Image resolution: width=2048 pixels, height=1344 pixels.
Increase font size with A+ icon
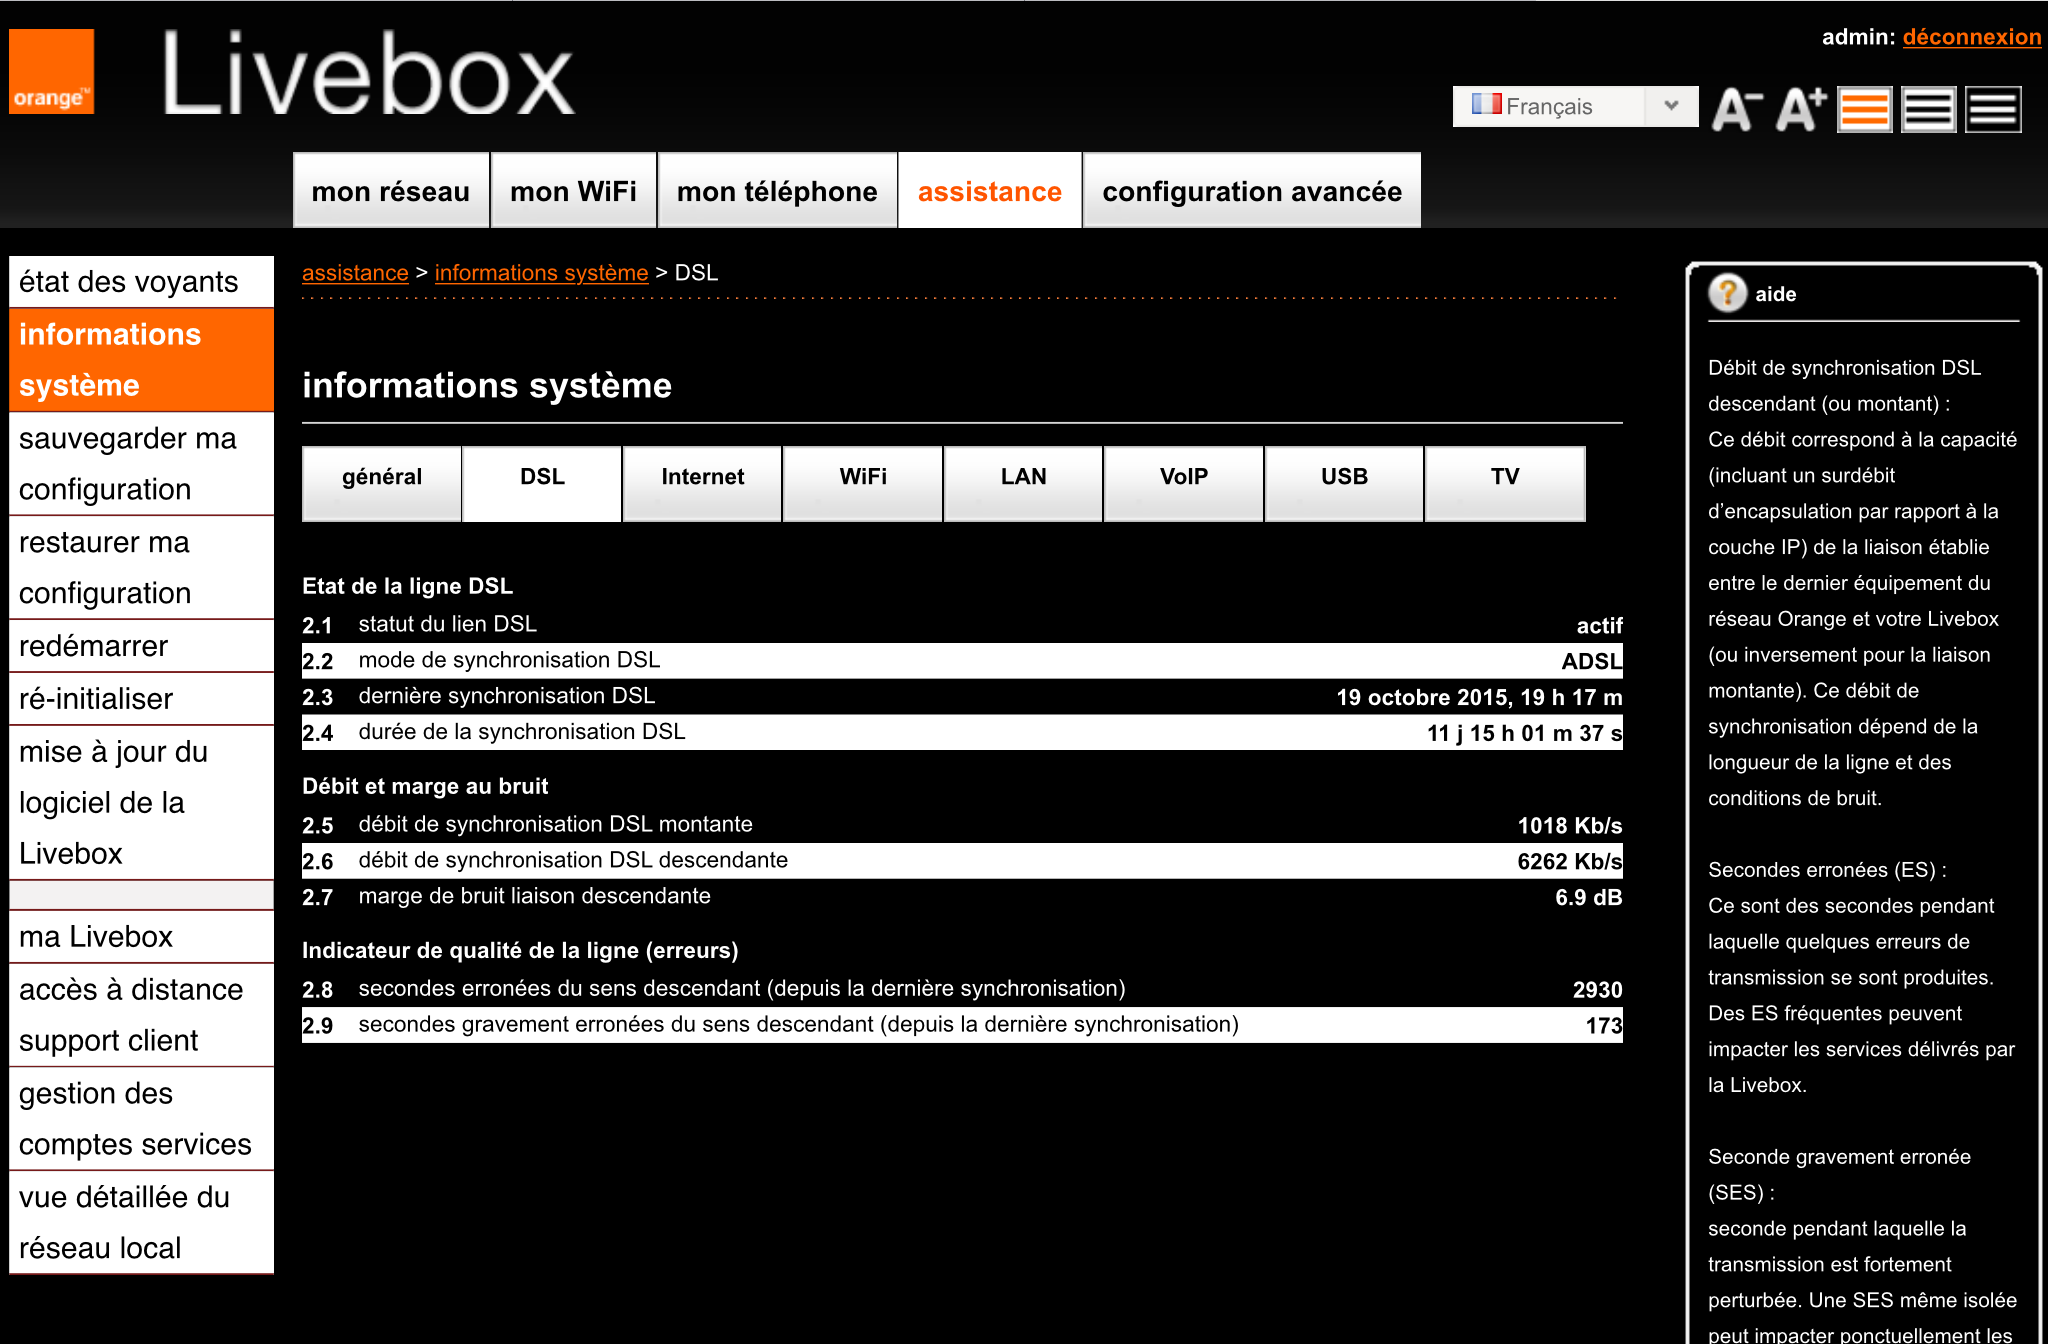click(1800, 109)
